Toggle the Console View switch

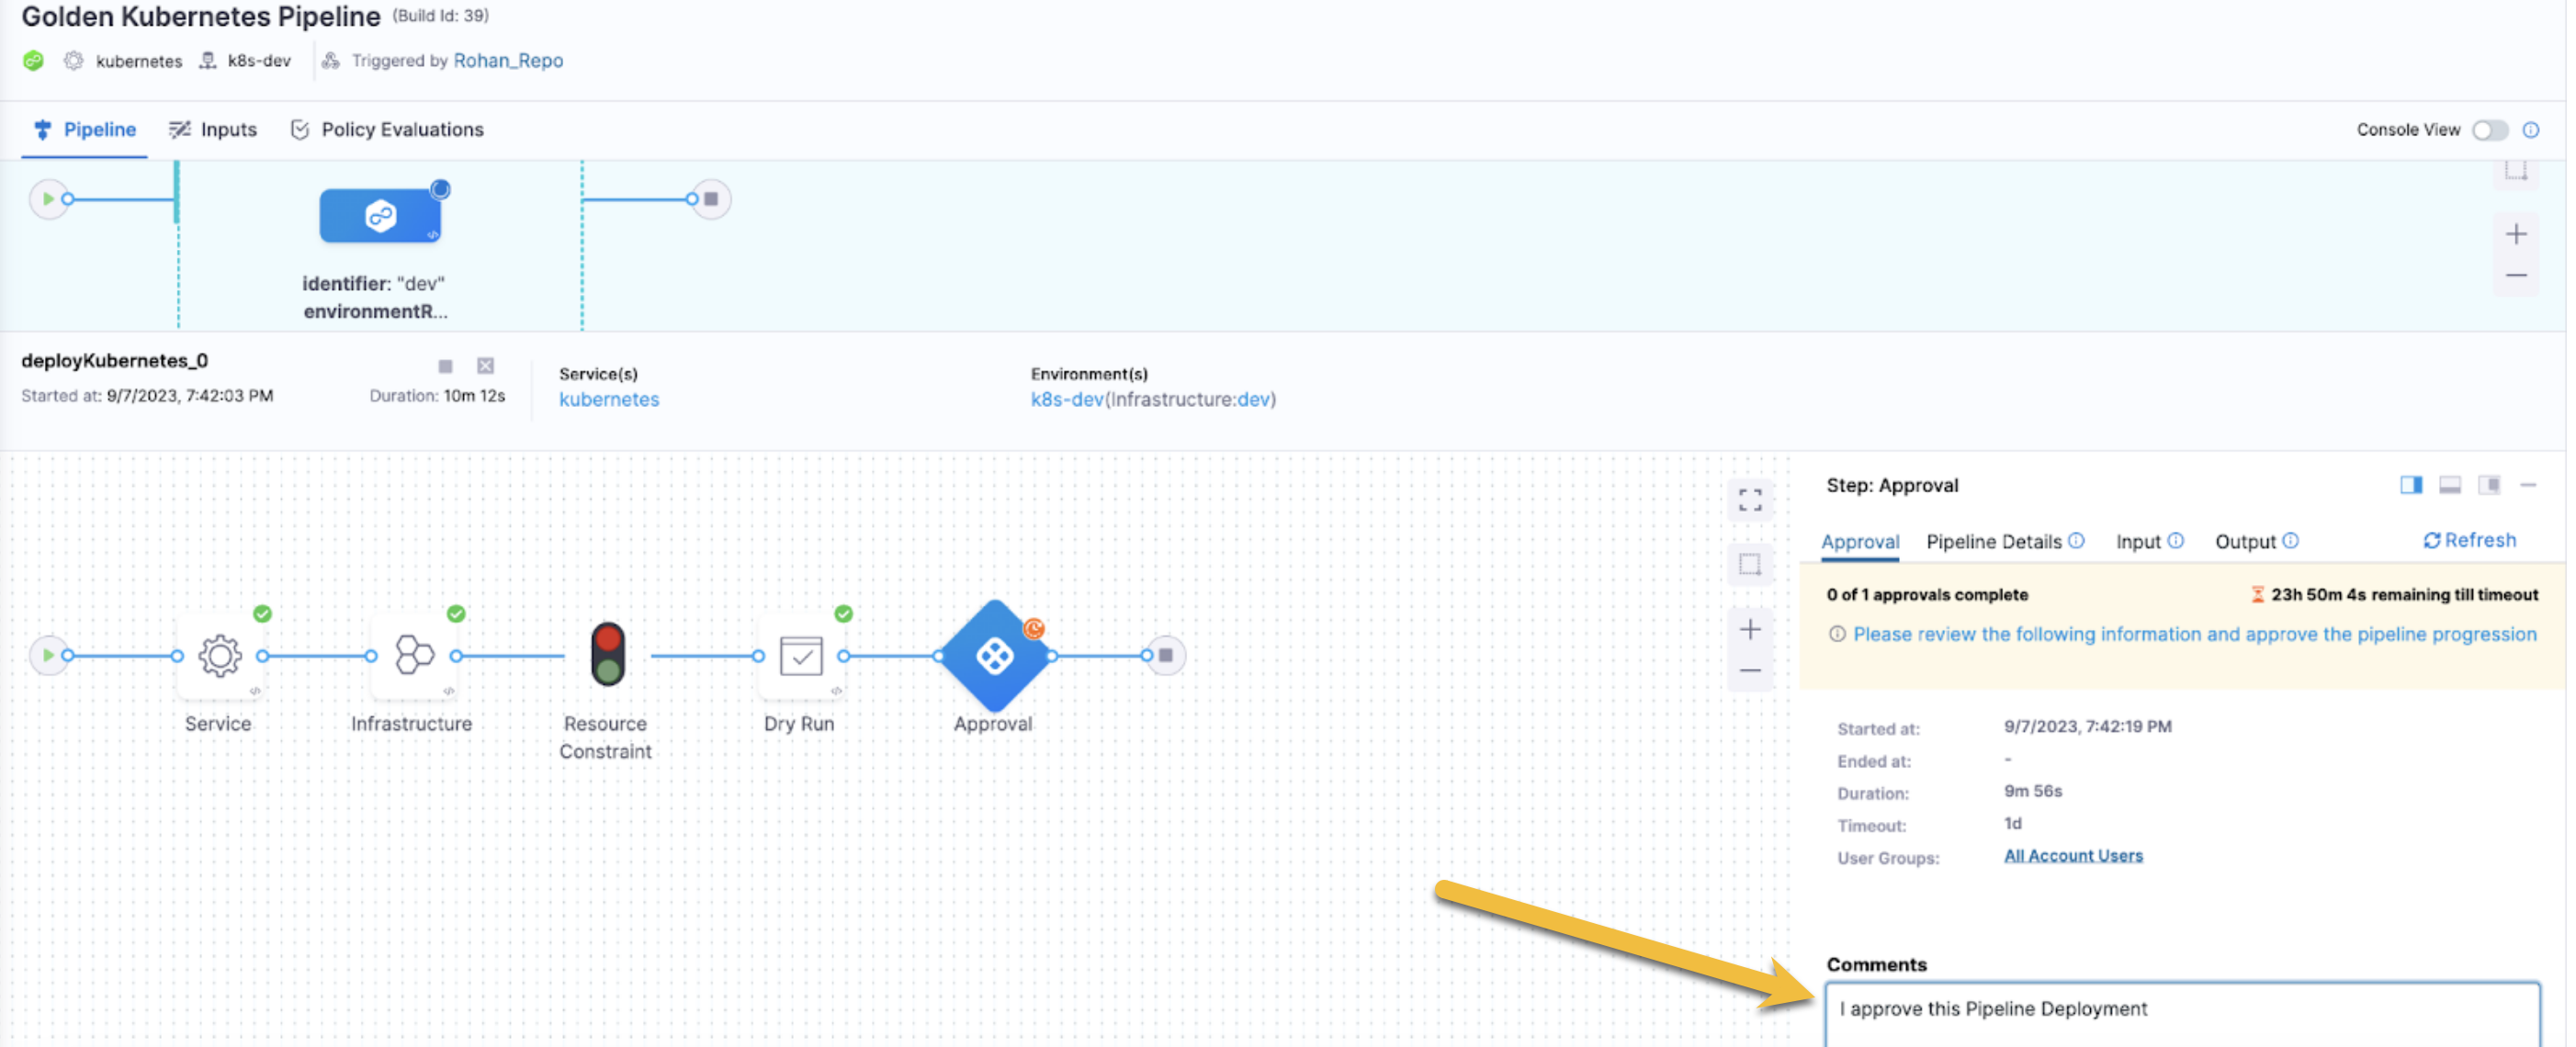[x=2490, y=130]
